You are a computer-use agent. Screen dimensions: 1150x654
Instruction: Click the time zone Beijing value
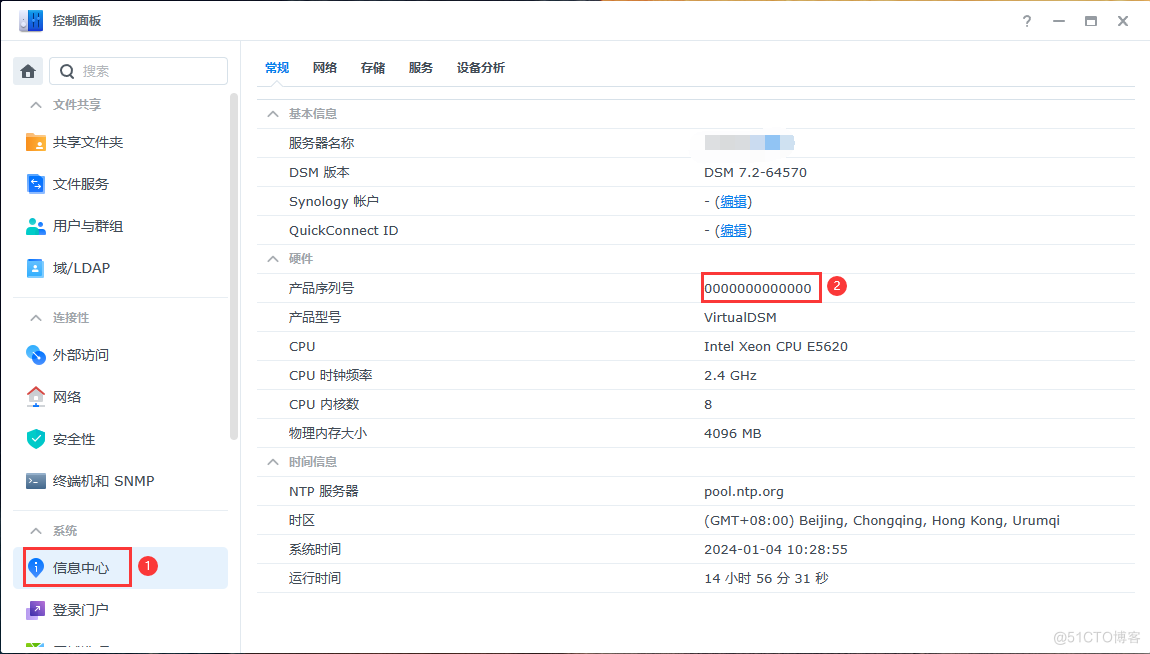(882, 521)
